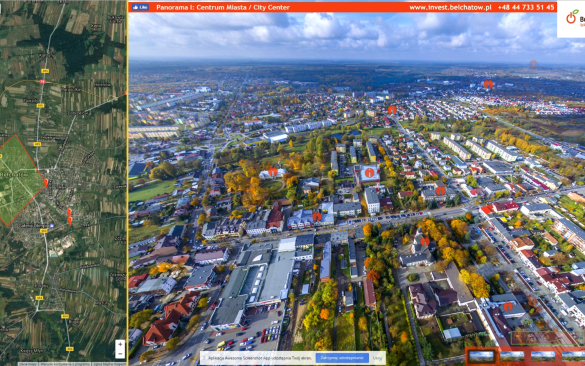Open info hotspot on the far housing estate road

coord(392,110)
